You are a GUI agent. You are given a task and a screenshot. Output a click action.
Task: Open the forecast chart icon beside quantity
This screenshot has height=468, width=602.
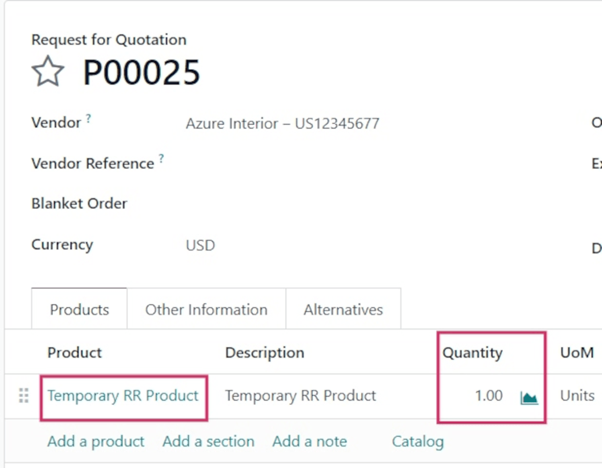(x=529, y=397)
